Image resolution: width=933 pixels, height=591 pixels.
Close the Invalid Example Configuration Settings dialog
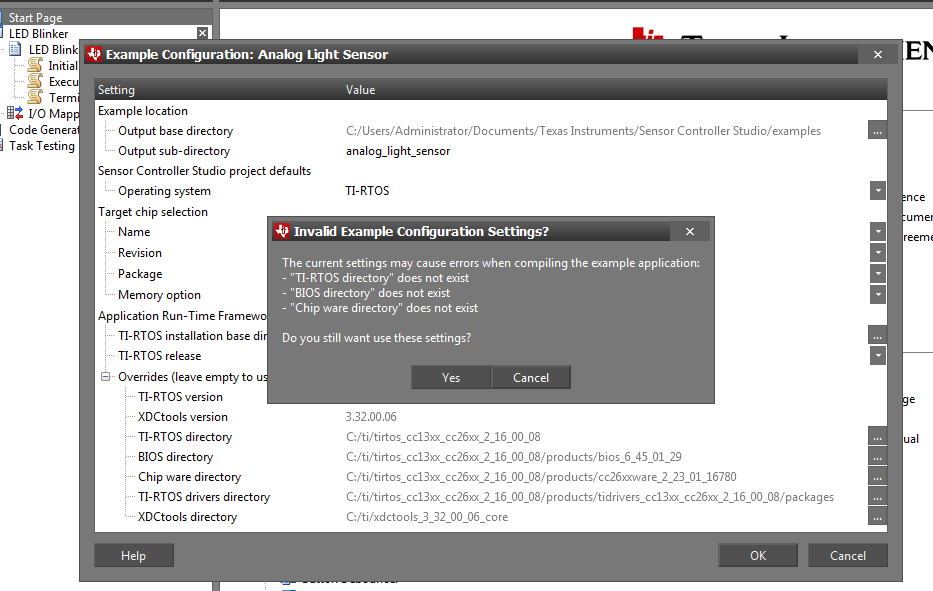point(690,232)
